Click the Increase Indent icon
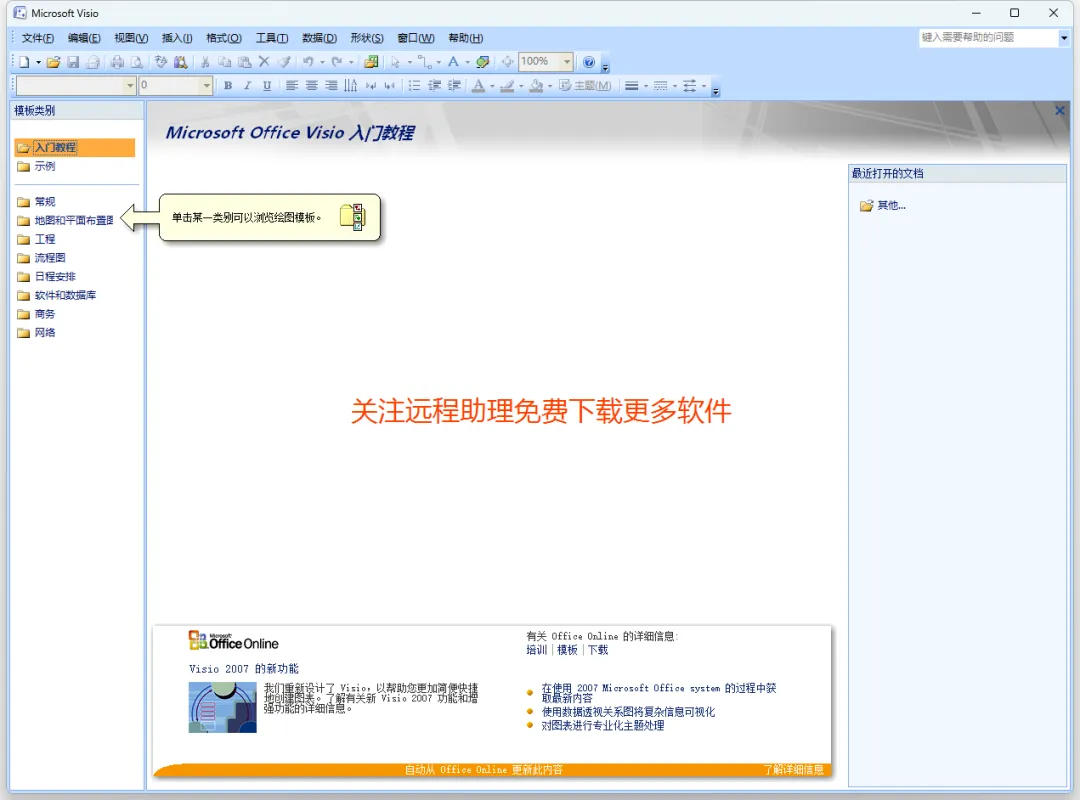 click(x=454, y=85)
